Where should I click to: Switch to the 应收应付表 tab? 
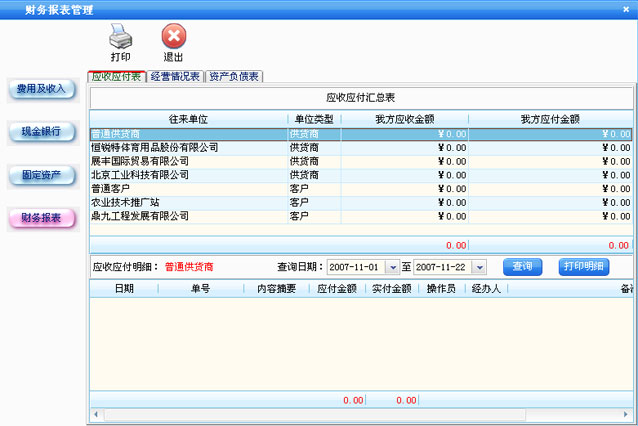[x=116, y=76]
